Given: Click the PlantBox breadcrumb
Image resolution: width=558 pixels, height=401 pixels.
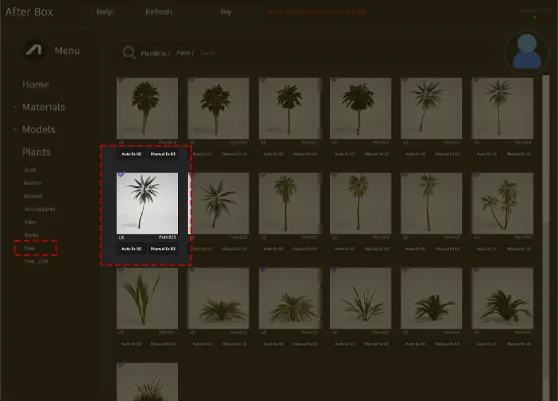Looking at the screenshot, I should pyautogui.click(x=155, y=53).
